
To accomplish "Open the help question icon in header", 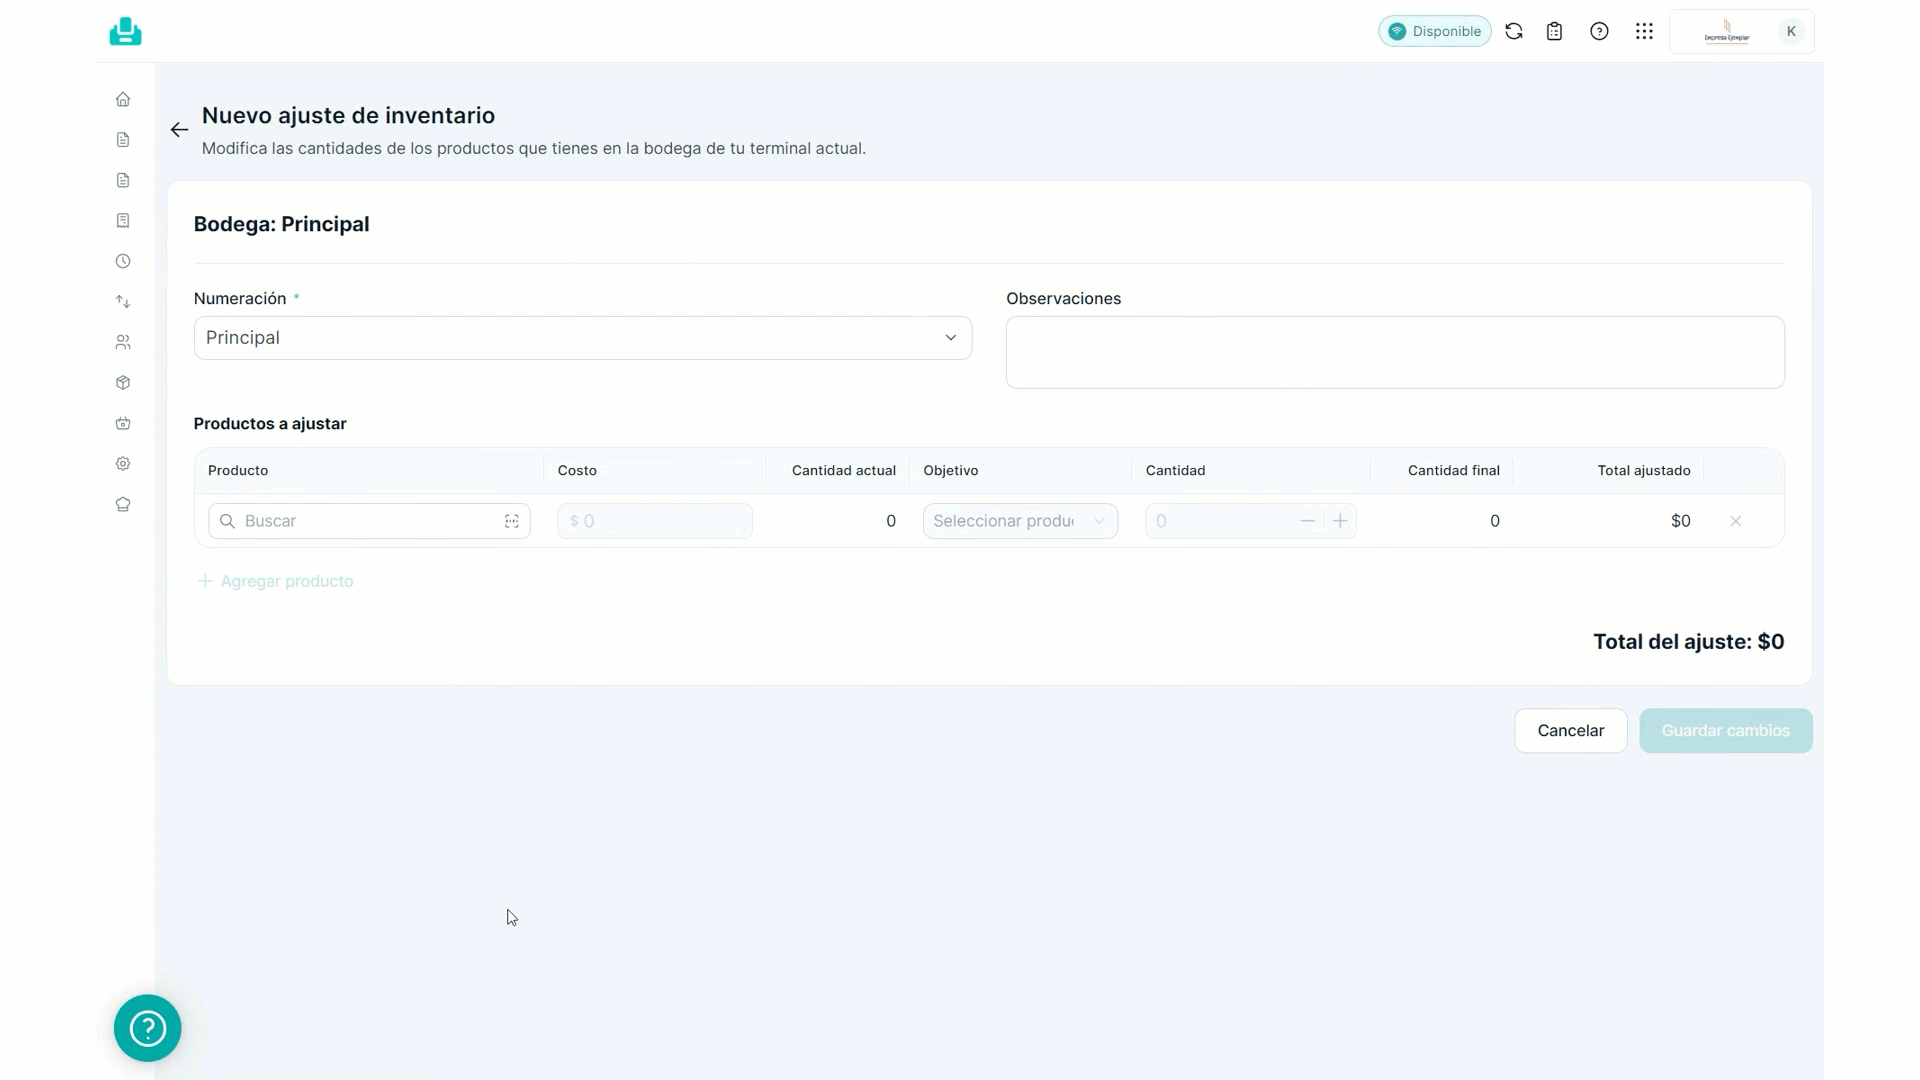I will [x=1599, y=31].
